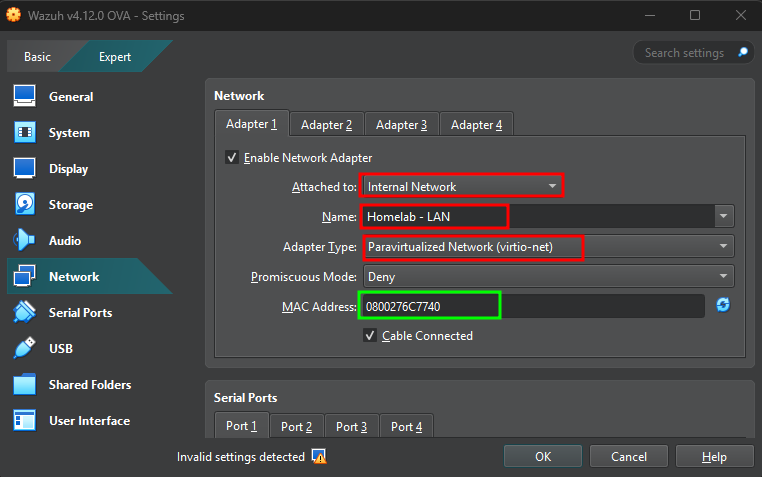Open the Adapter Type dropdown
762x477 pixels.
coord(548,247)
